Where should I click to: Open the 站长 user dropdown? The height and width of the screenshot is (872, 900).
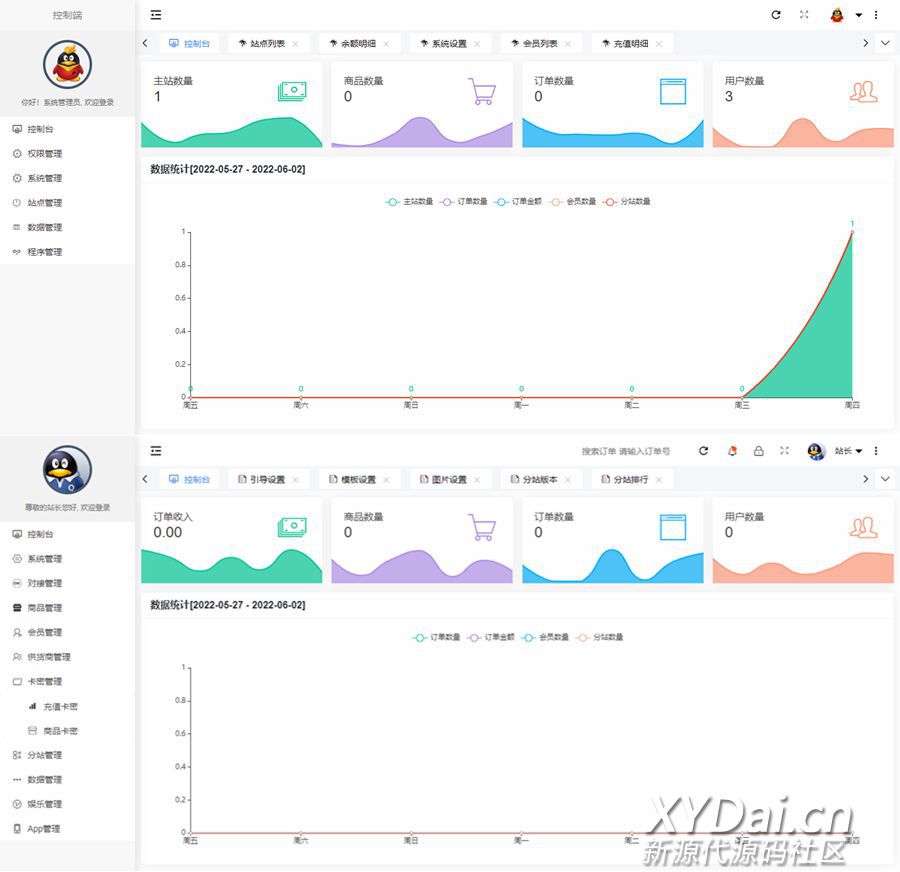848,451
